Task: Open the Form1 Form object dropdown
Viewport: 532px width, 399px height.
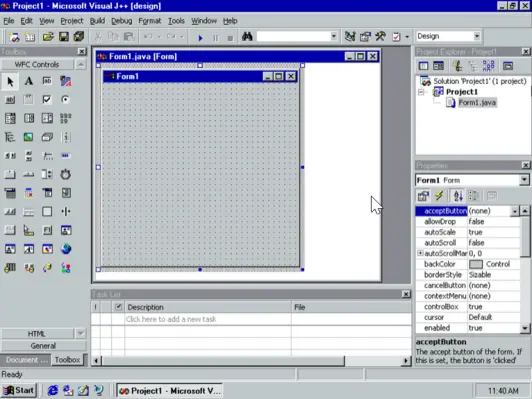Action: [524, 180]
